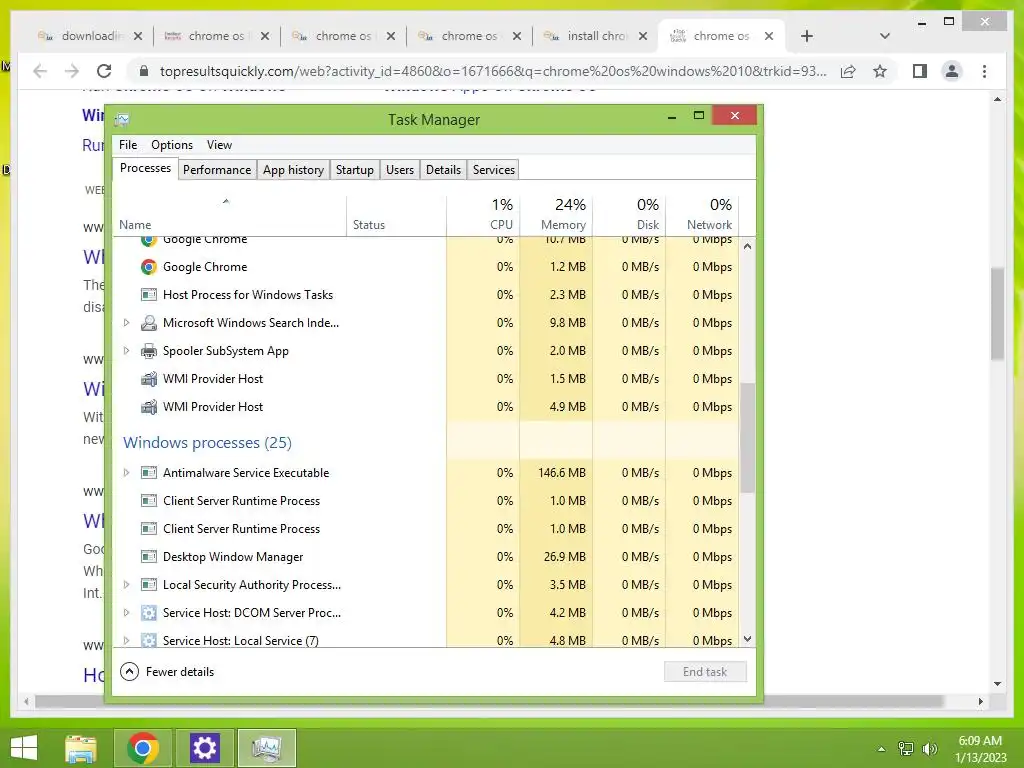The image size is (1024, 768).
Task: Select the 'downloadin' browser tab
Action: (x=89, y=36)
